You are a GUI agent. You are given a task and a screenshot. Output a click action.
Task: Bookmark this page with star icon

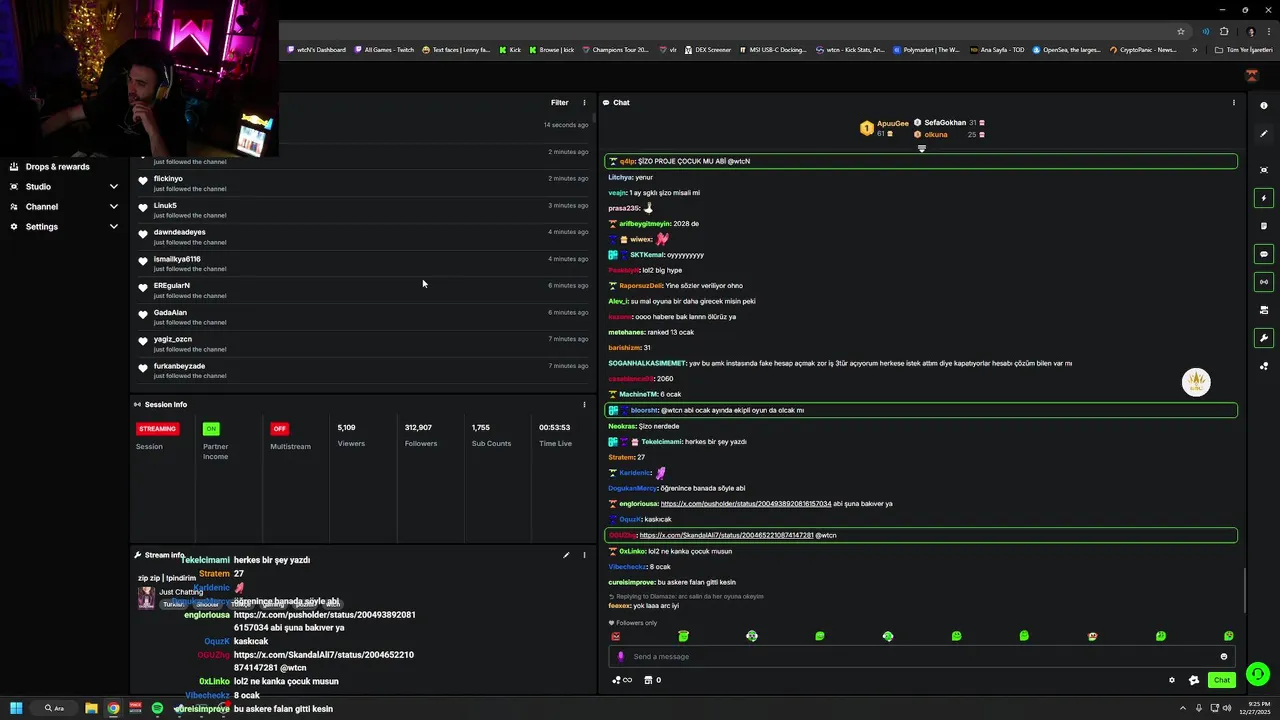(x=1181, y=31)
